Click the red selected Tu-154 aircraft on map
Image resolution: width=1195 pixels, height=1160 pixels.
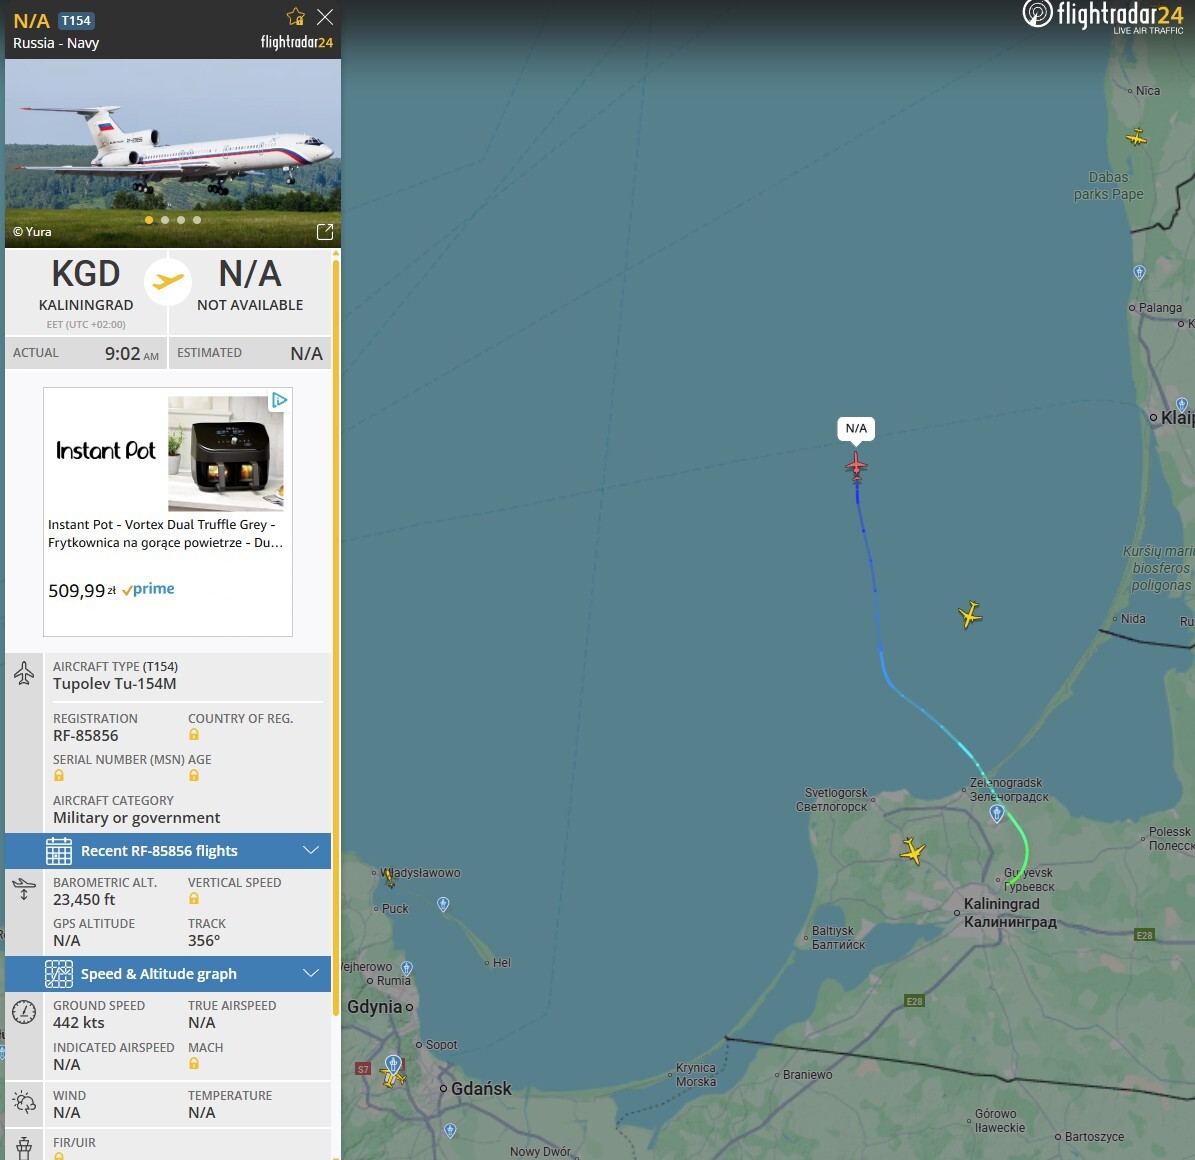click(856, 466)
